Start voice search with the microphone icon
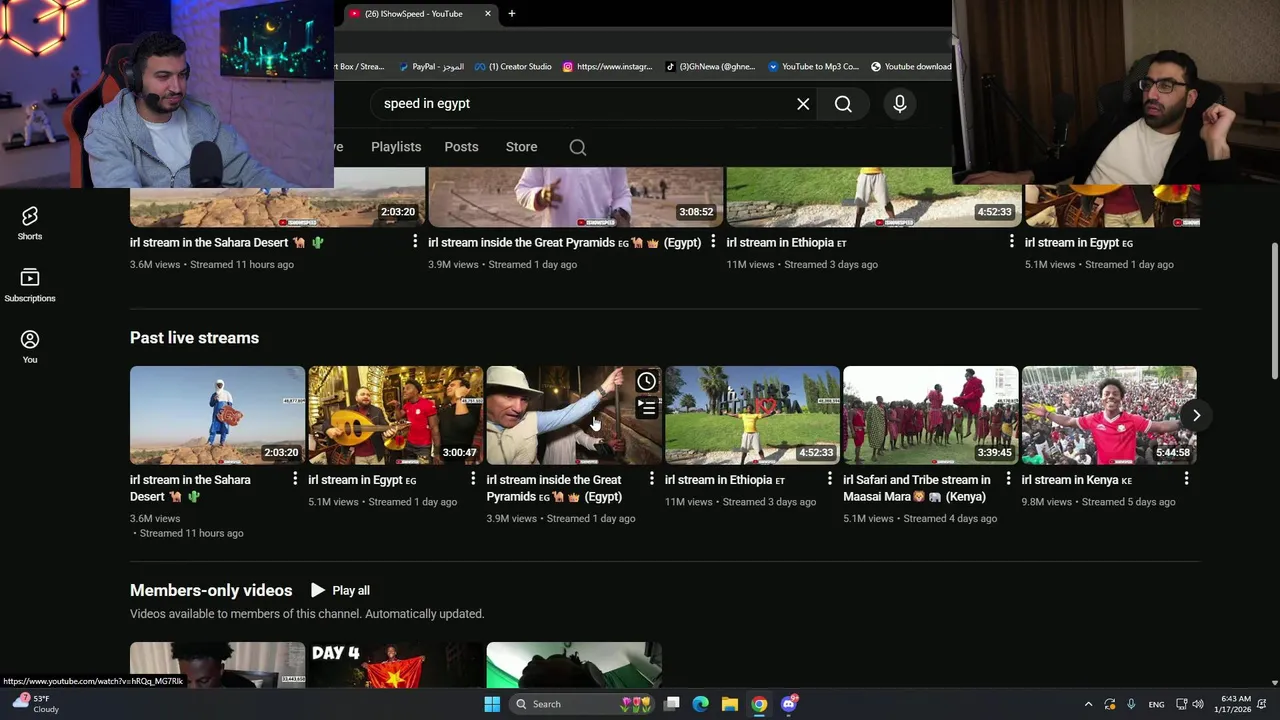Screen dimensions: 1280x720 [899, 104]
